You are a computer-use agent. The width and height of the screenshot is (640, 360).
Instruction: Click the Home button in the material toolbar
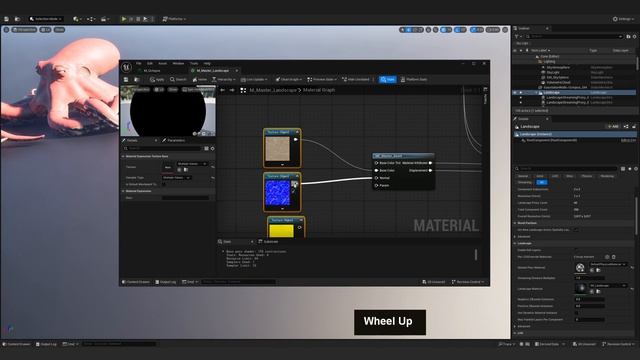point(200,80)
